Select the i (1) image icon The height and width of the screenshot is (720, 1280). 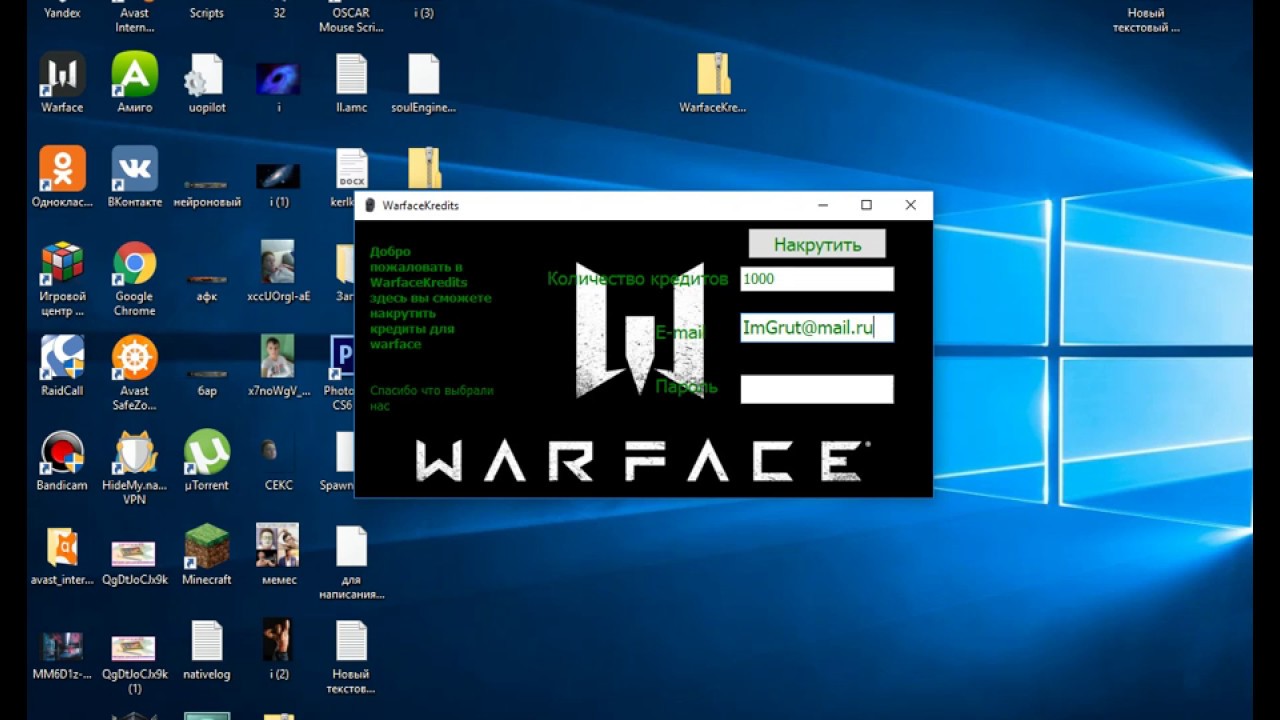(279, 185)
